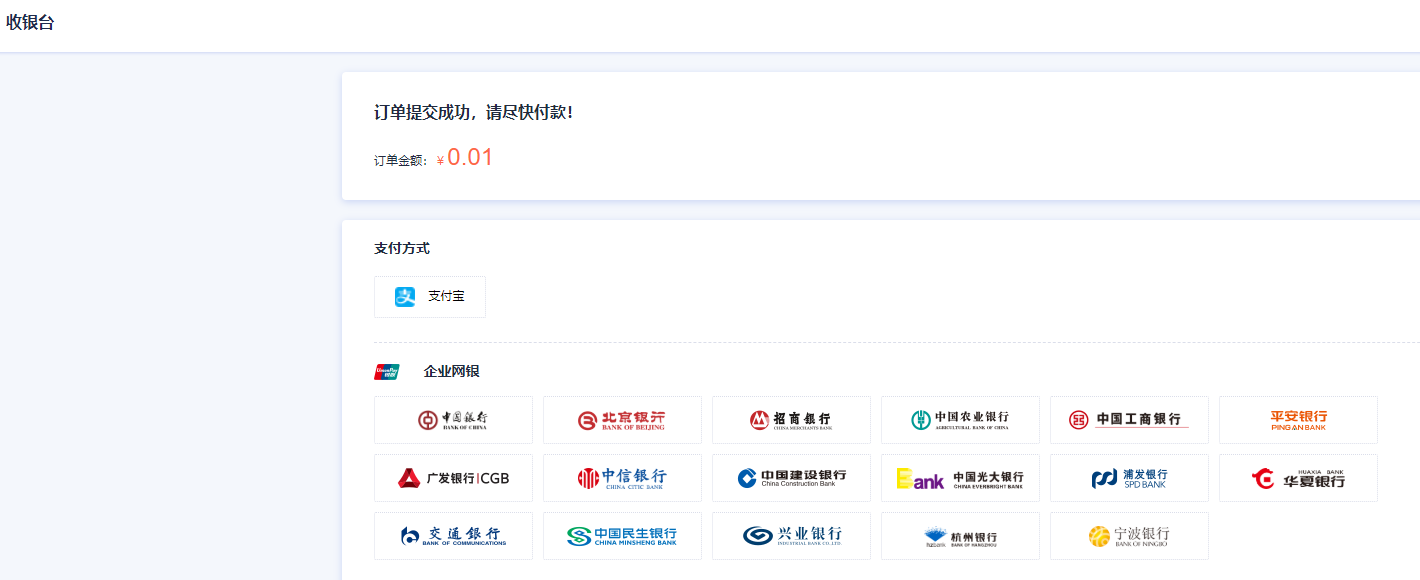The width and height of the screenshot is (1420, 580).
Task: Select Alipay (支付宝) payment method
Action: coord(430,297)
